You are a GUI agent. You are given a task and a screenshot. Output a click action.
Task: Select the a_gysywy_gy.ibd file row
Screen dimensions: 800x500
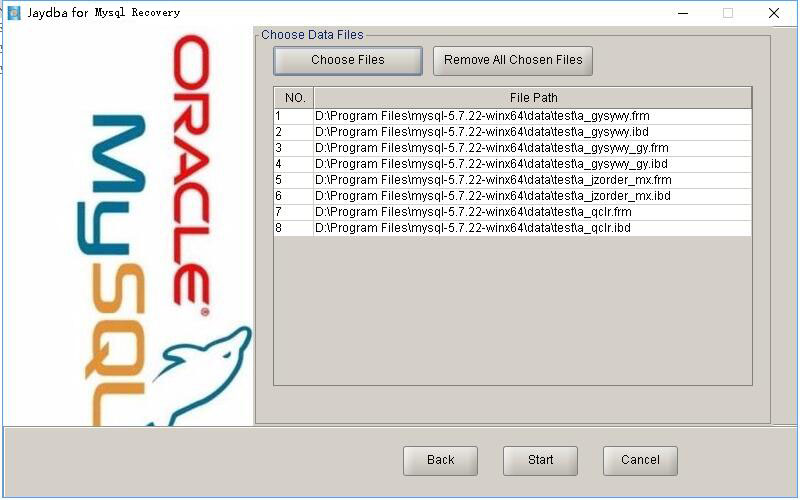[x=513, y=164]
